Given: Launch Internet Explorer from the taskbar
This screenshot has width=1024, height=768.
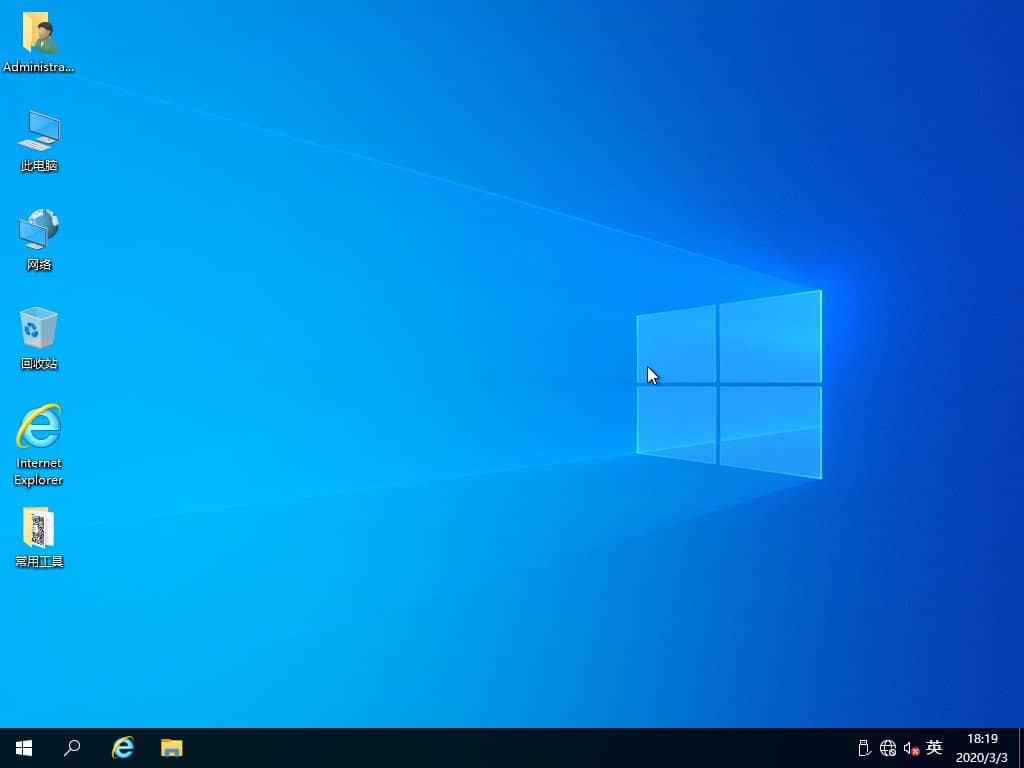Looking at the screenshot, I should [122, 747].
